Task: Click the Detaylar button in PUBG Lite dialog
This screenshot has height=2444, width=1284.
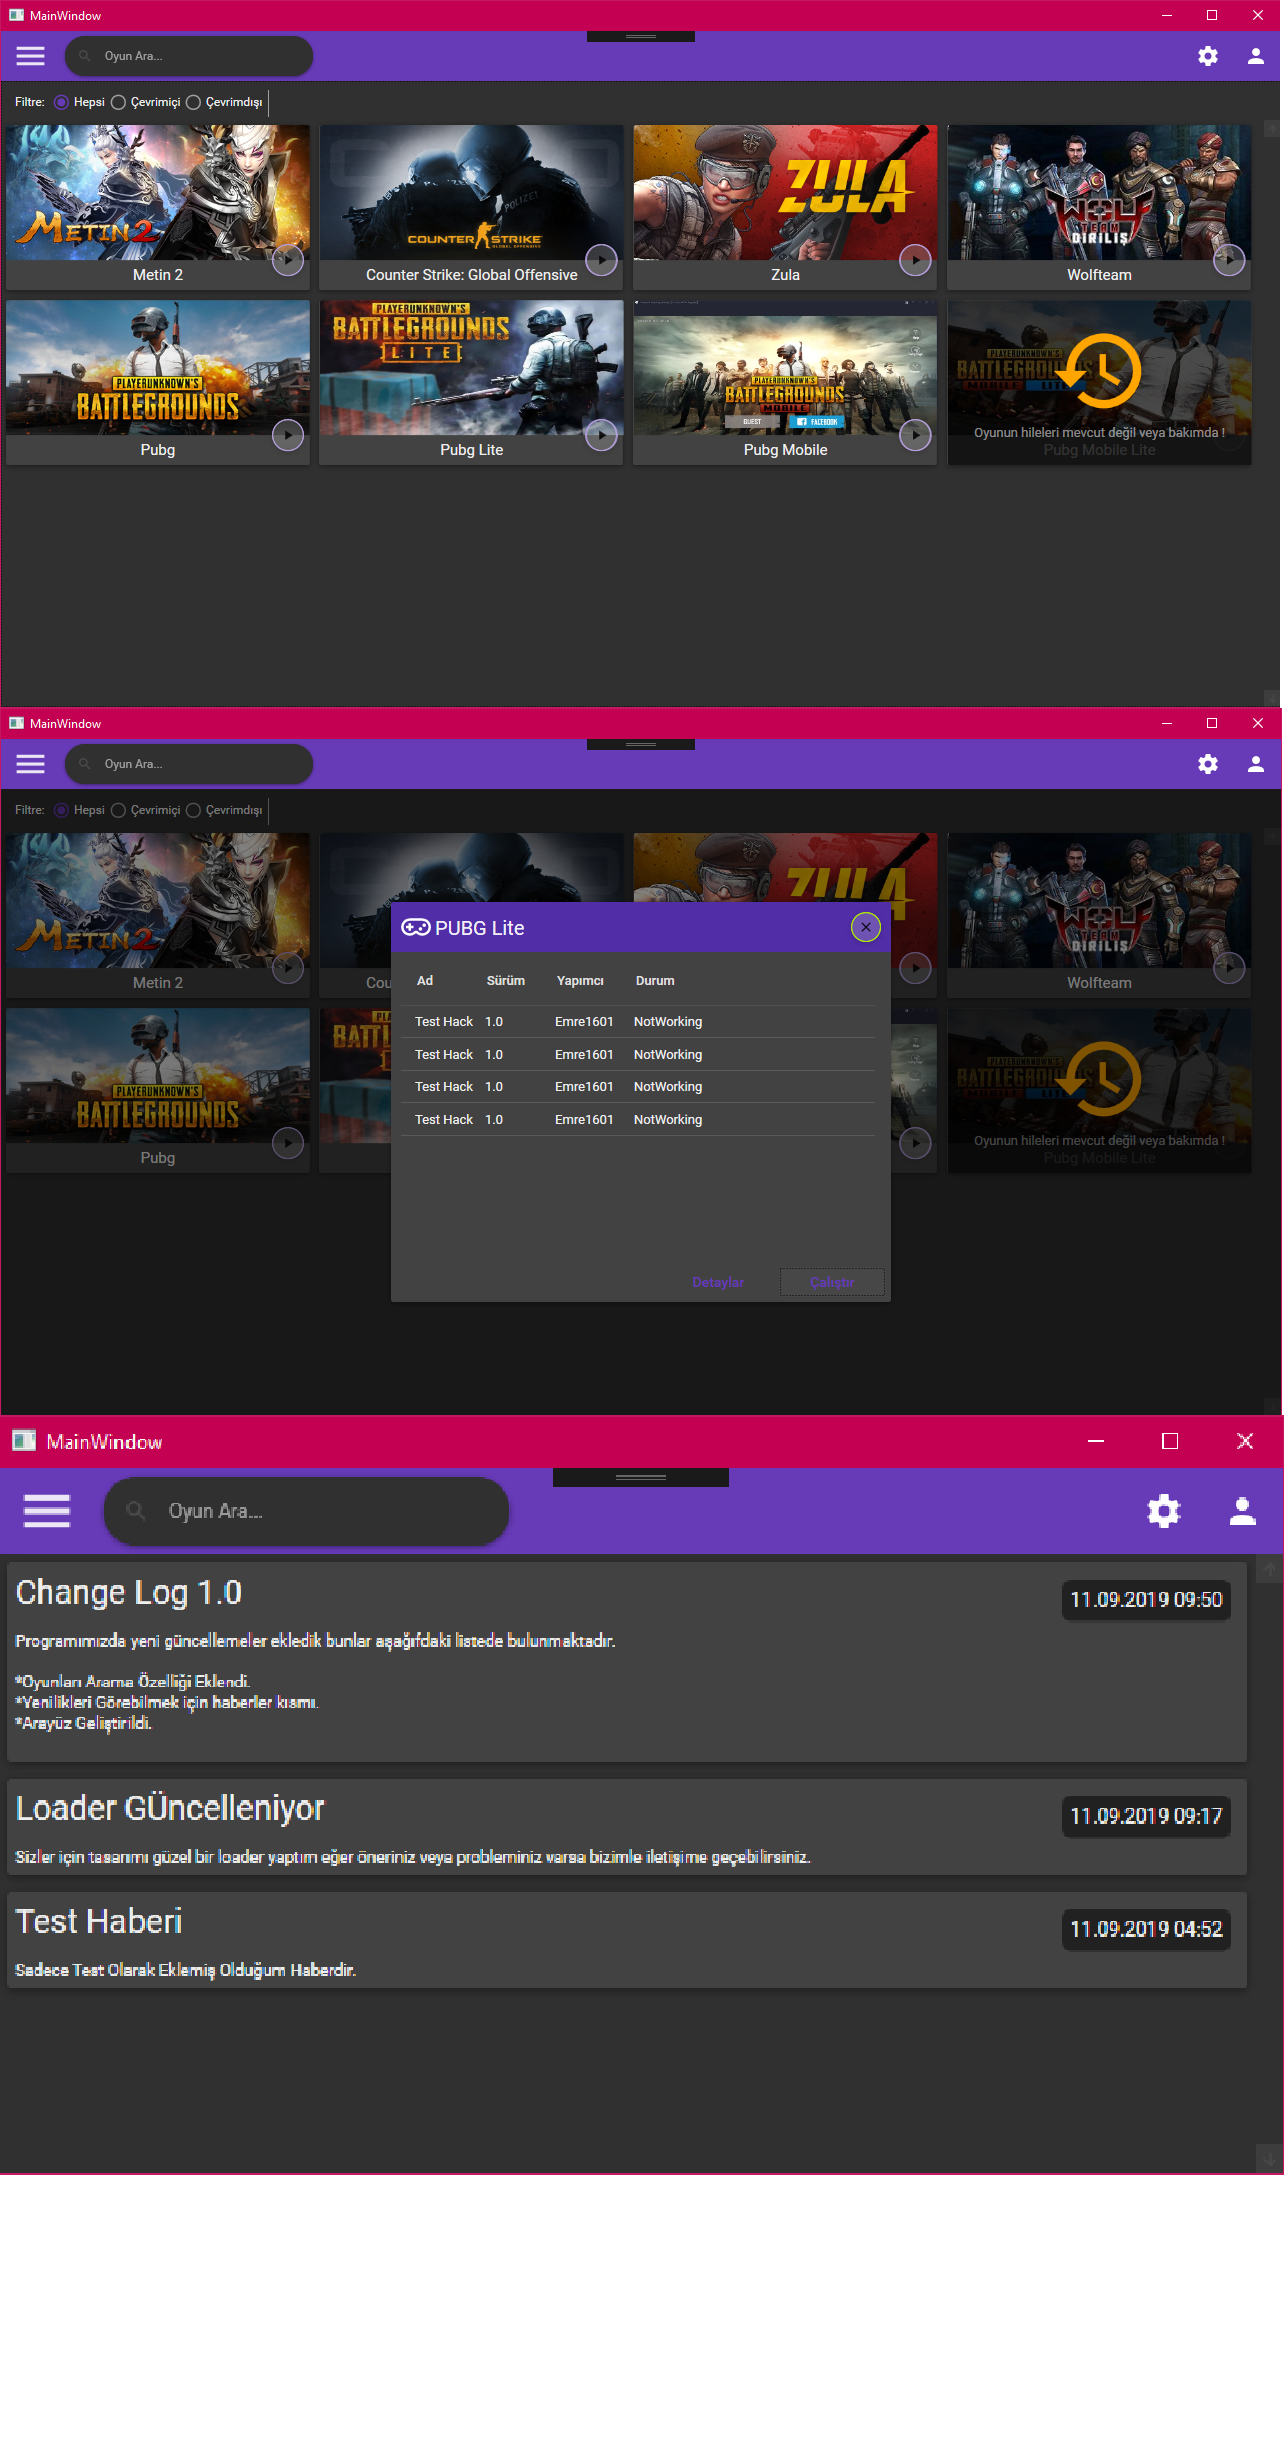Action: 718,1282
